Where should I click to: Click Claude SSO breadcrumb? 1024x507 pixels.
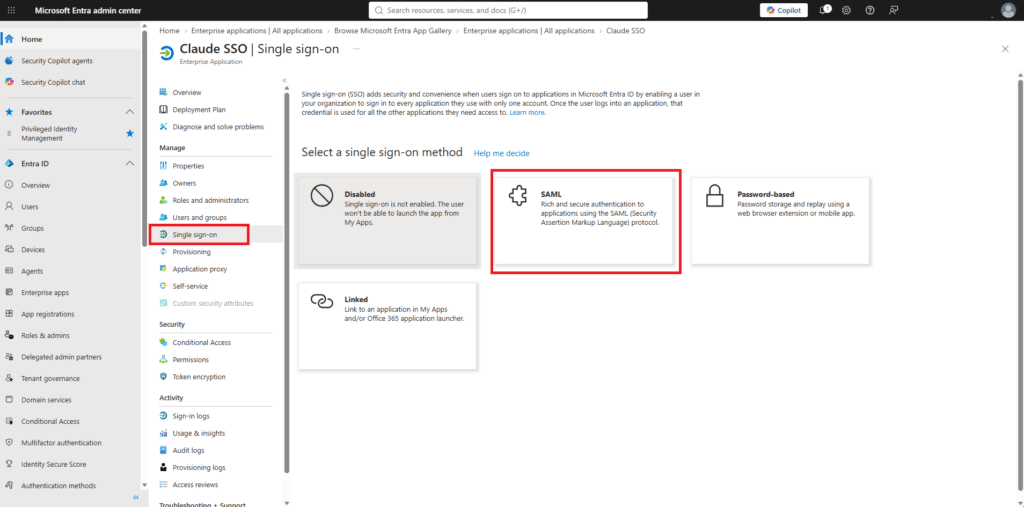[626, 31]
